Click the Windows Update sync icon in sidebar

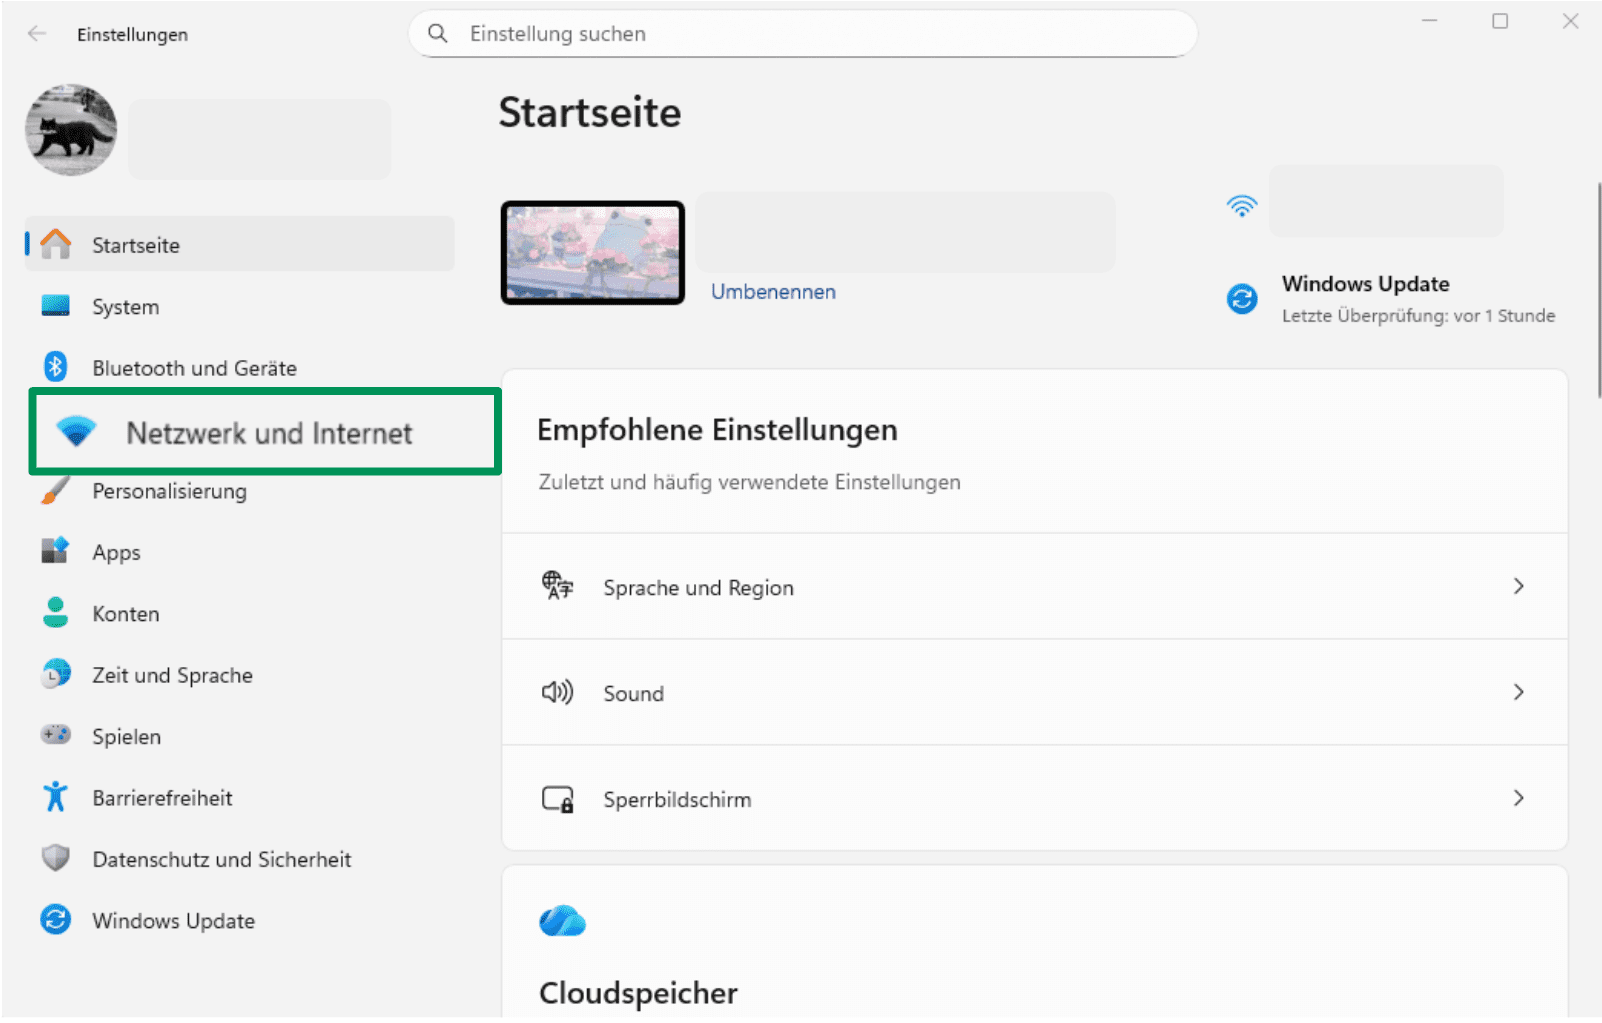point(56,919)
